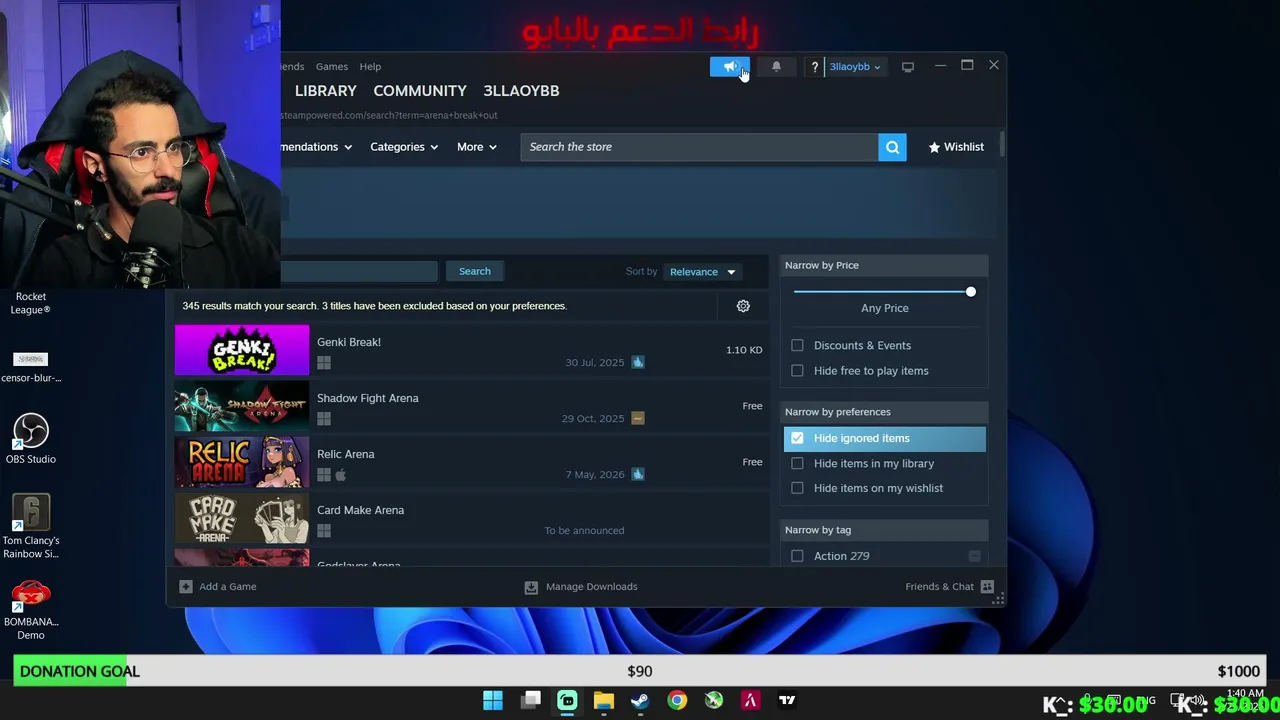This screenshot has height=720, width=1280.
Task: Focus the search term input box
Action: [x=359, y=272]
